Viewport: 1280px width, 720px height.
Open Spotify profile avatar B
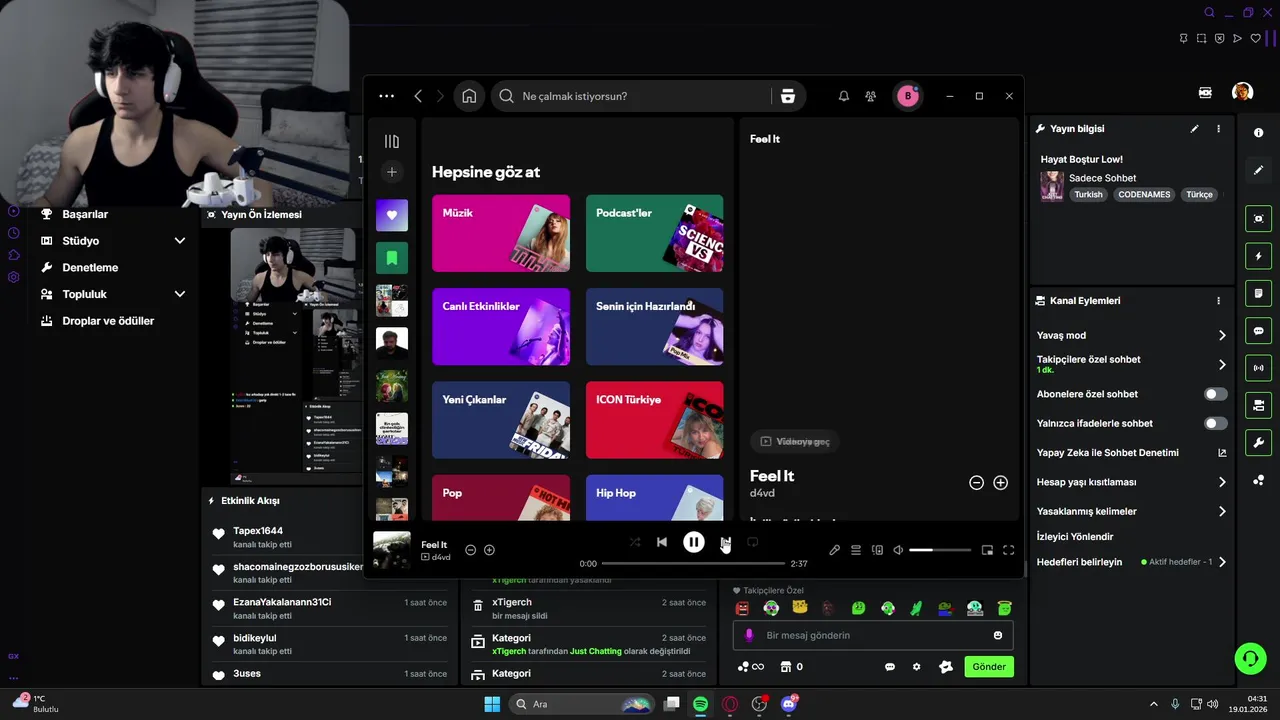coord(907,96)
